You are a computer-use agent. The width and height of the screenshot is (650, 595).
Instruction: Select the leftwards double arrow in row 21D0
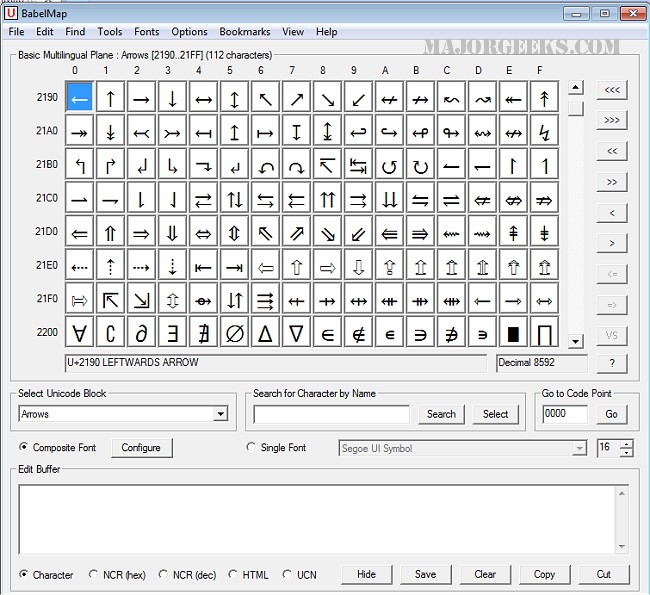(x=79, y=233)
